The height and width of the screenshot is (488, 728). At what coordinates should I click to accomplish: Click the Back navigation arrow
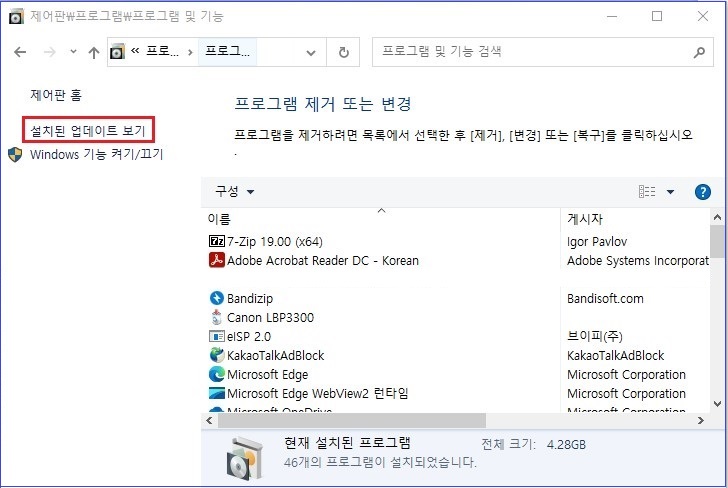click(20, 52)
